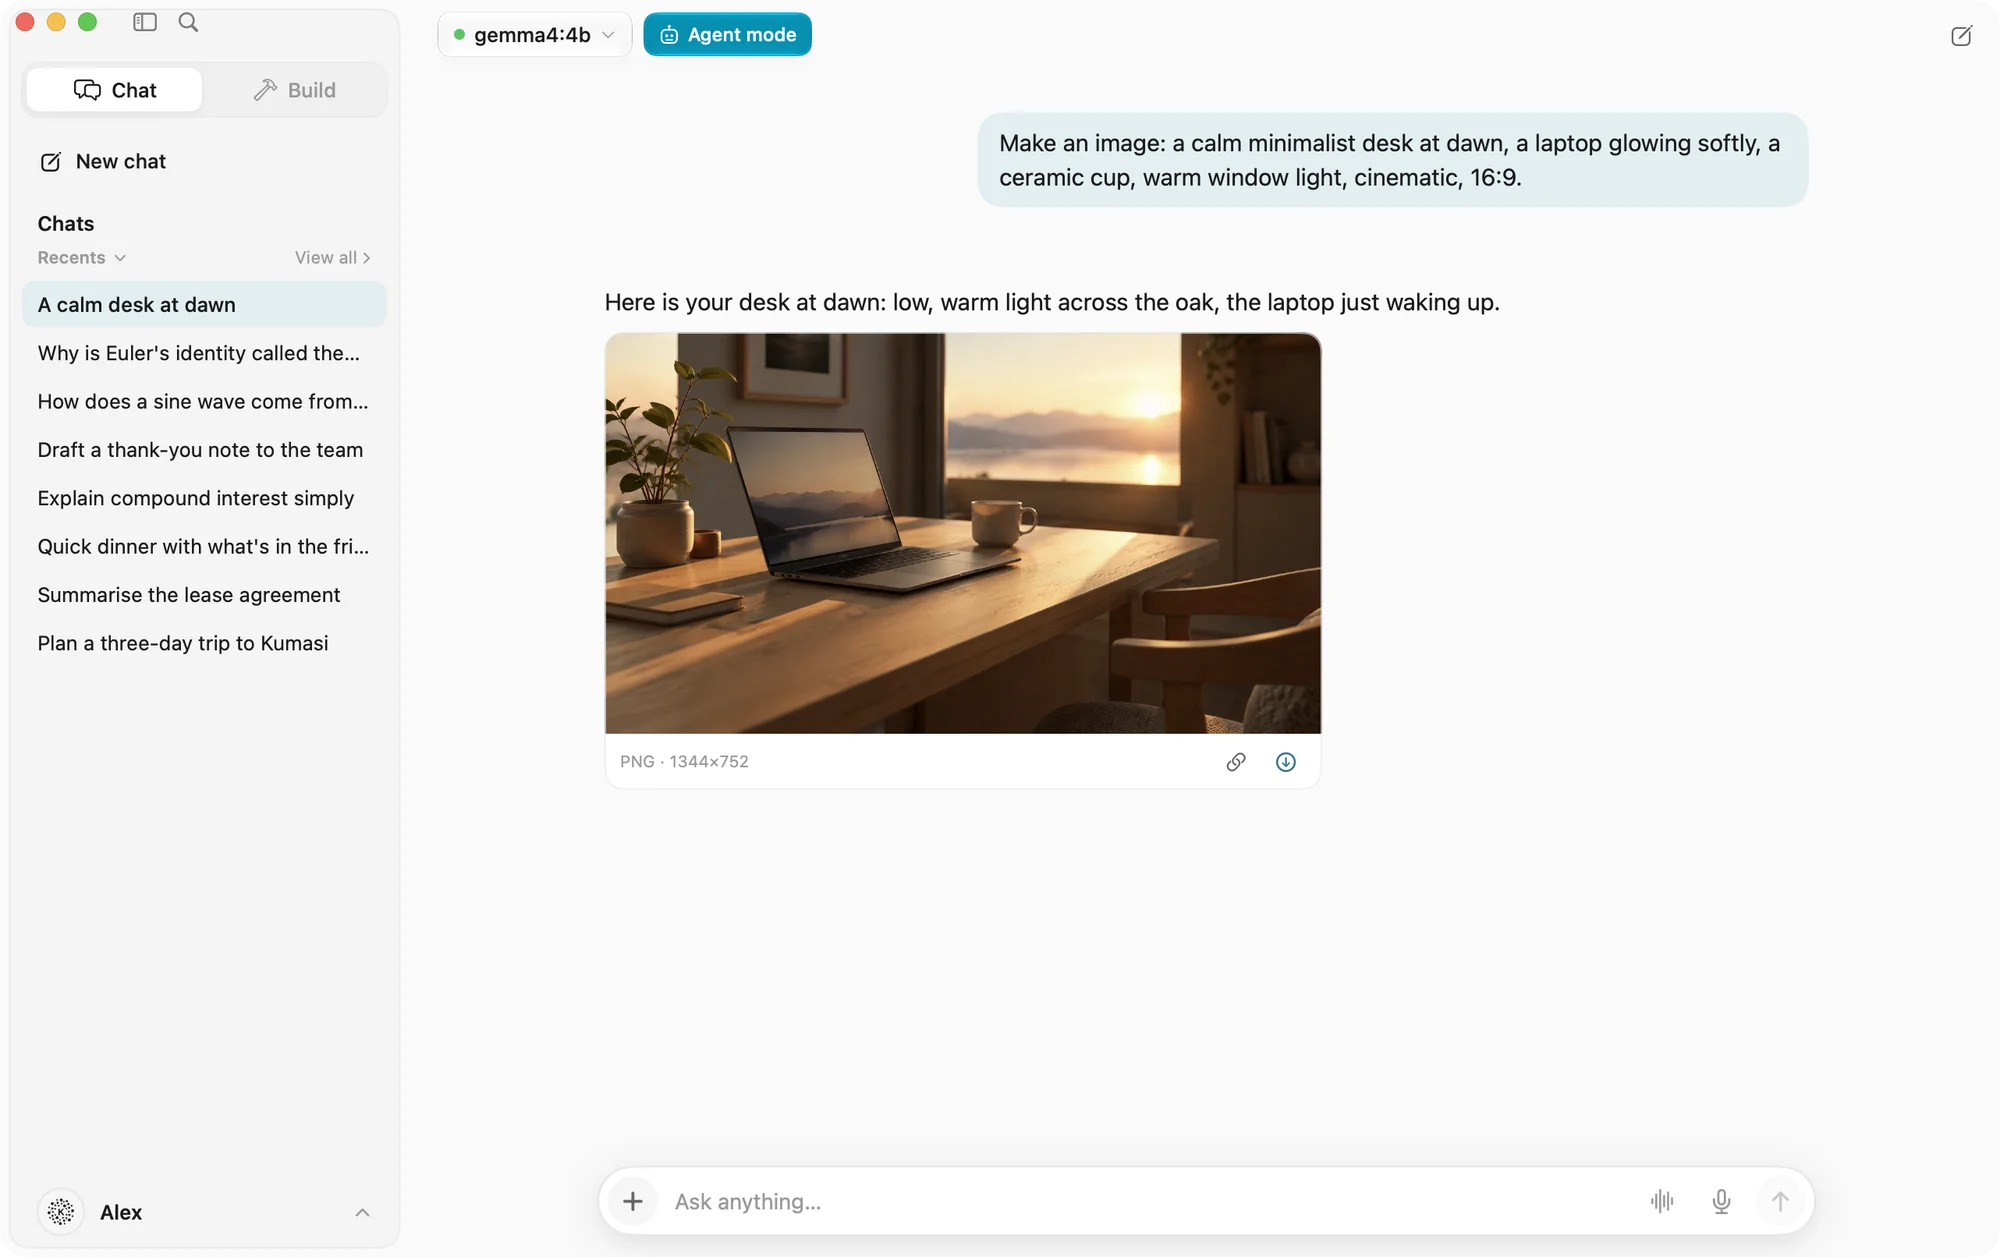
Task: Open chat 'Quick dinner with what's in the fri...'
Action: click(x=204, y=546)
